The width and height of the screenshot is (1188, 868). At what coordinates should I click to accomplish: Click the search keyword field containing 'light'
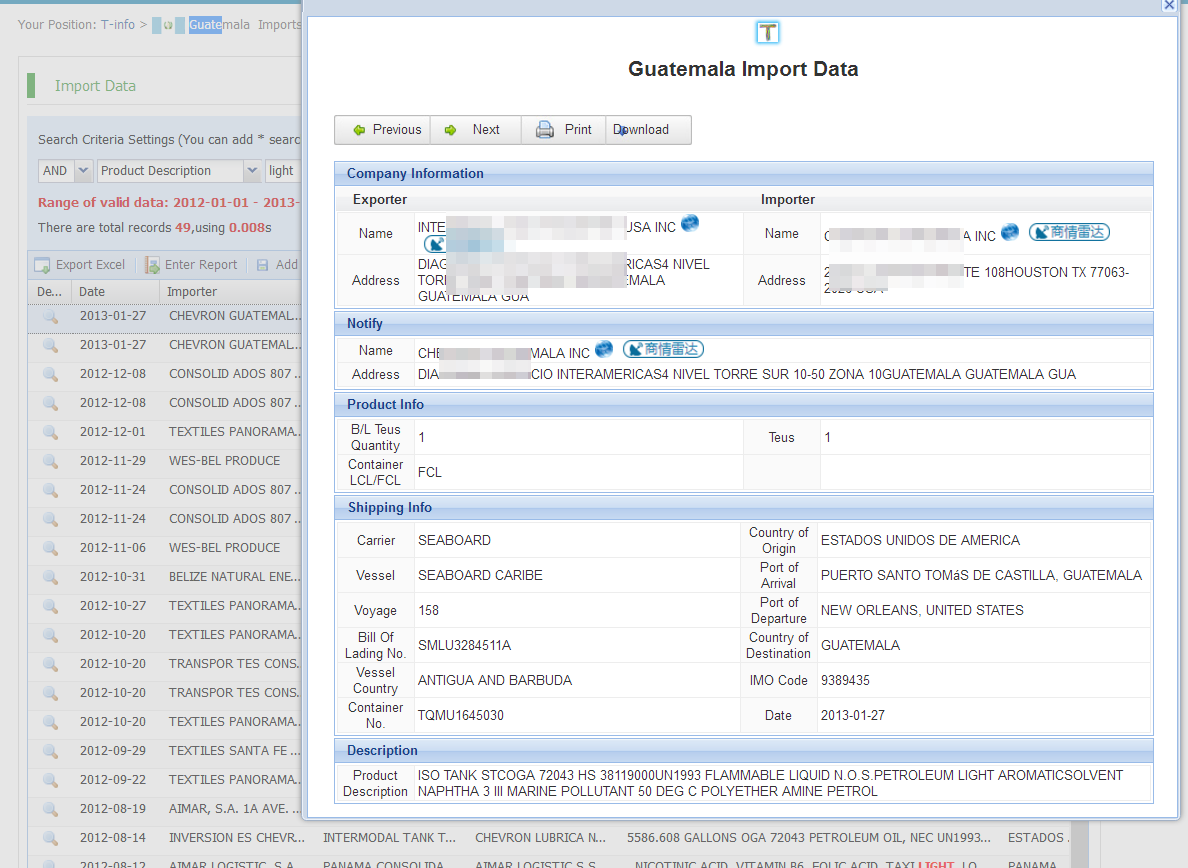click(x=282, y=171)
